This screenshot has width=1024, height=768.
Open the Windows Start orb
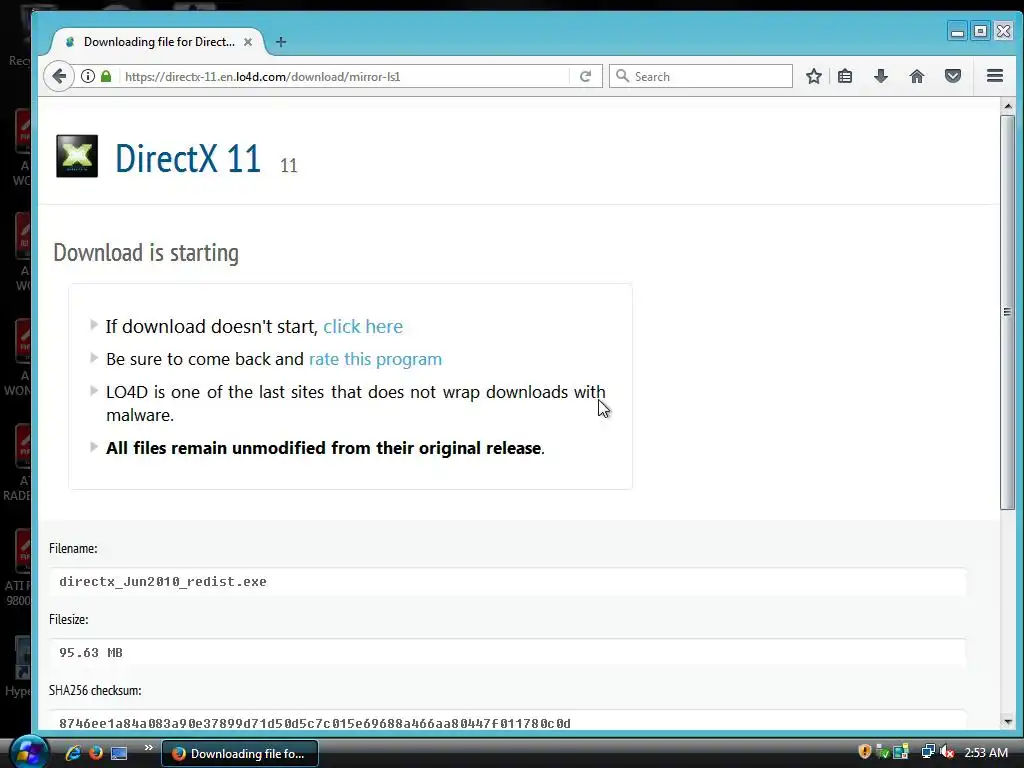27,752
